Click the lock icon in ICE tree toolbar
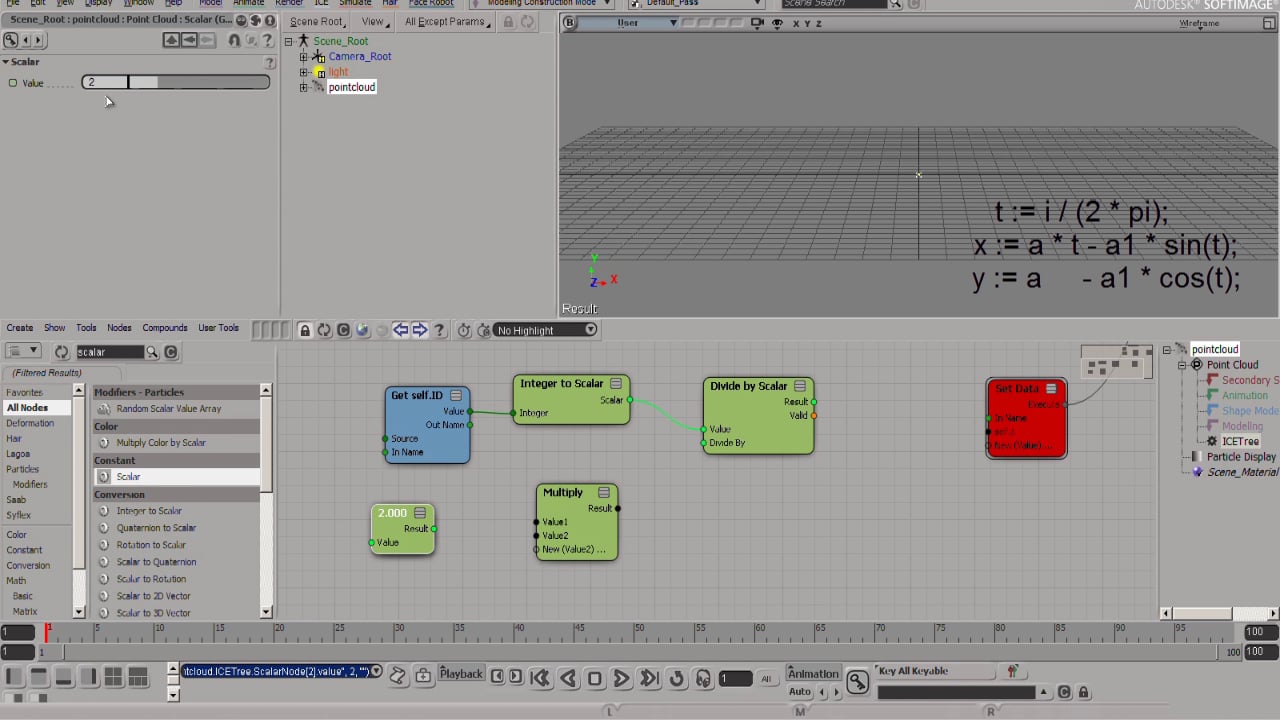The width and height of the screenshot is (1280, 720). tap(305, 330)
